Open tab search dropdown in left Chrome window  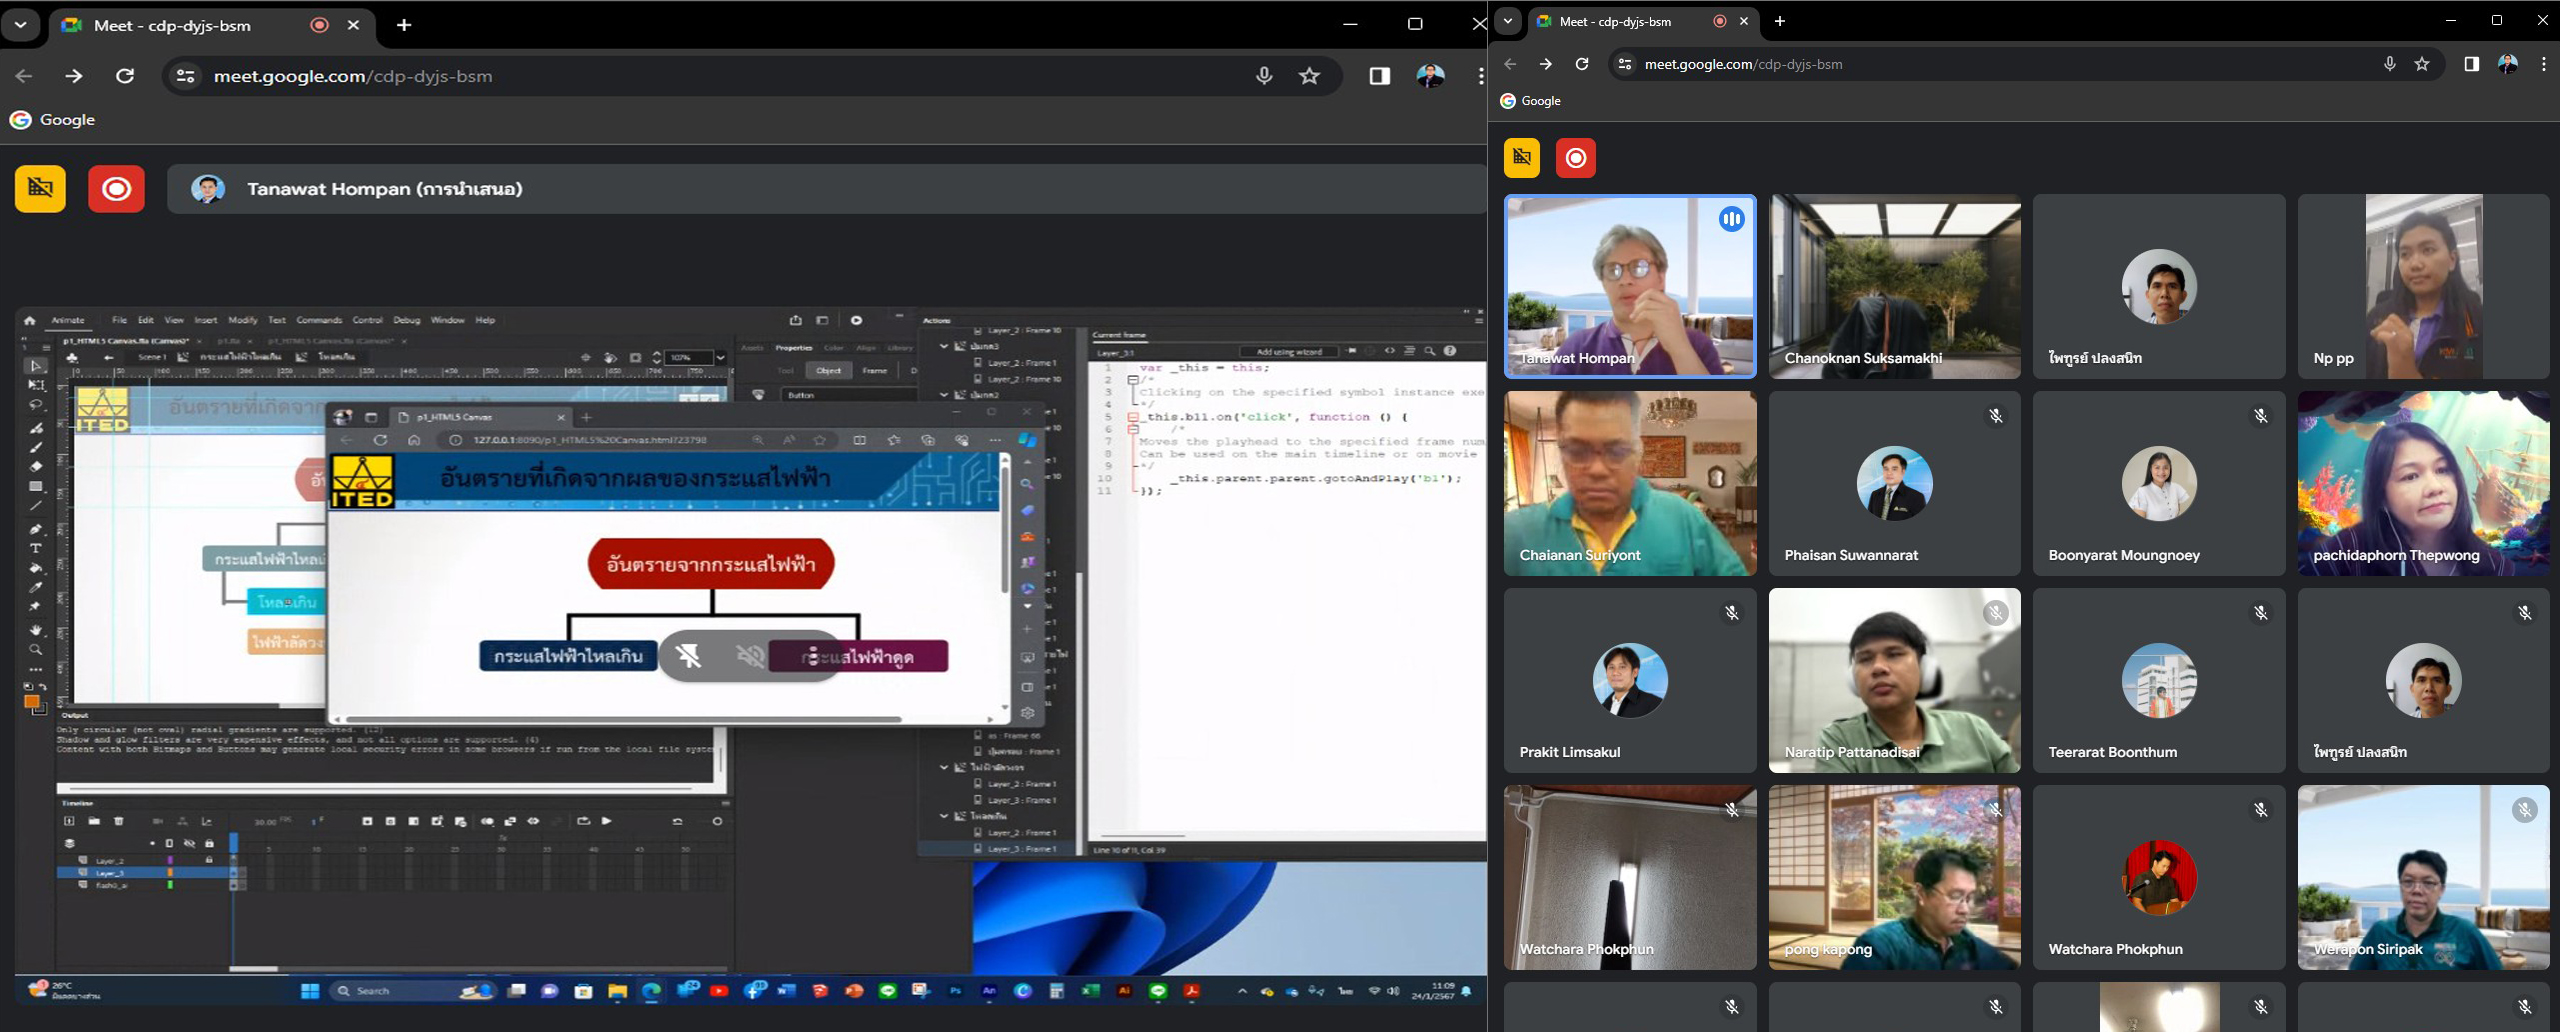tap(20, 25)
